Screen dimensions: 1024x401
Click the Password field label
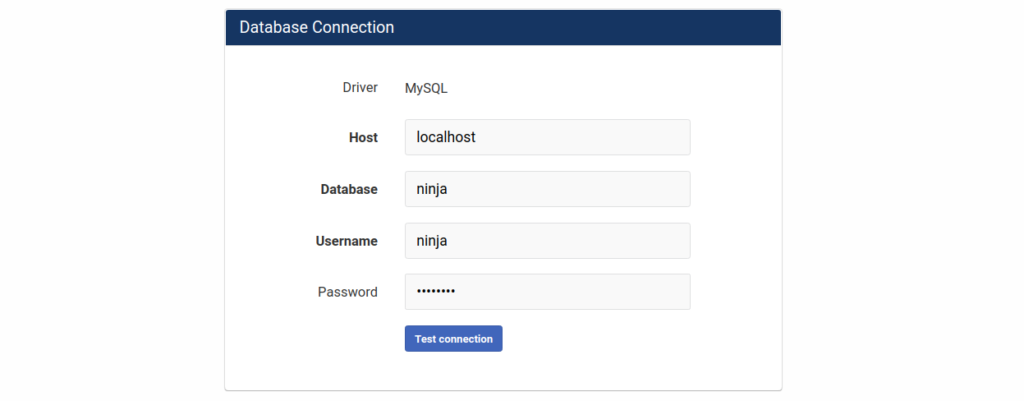click(347, 292)
